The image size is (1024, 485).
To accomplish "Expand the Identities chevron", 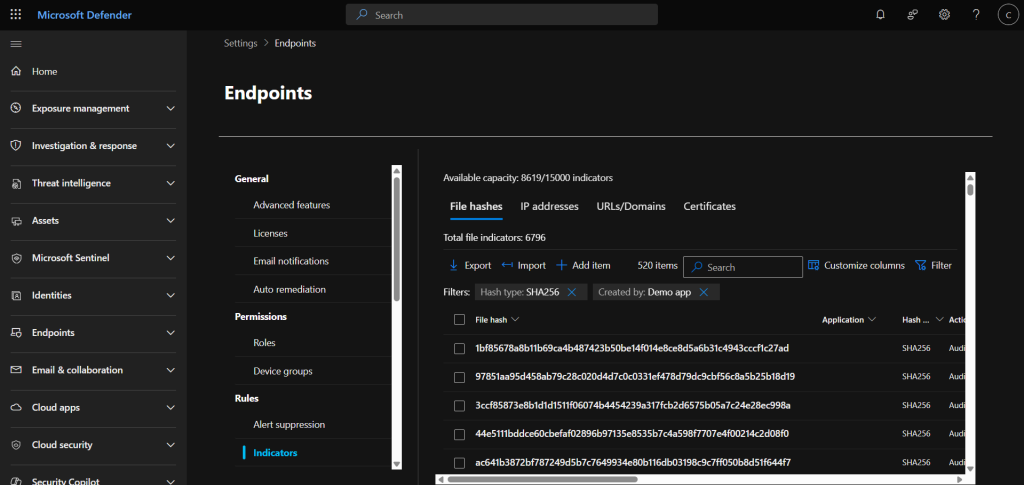I will 170,295.
